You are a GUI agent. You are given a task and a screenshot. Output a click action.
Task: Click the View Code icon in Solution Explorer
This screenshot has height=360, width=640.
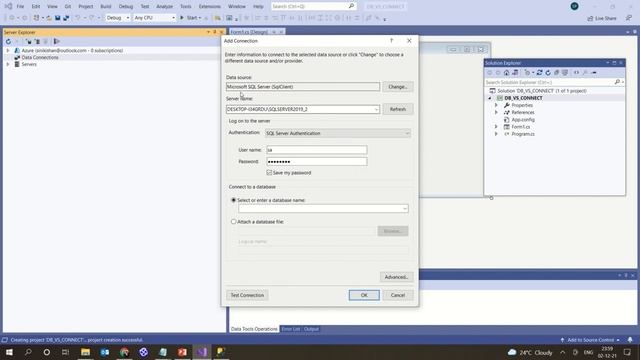tap(576, 73)
